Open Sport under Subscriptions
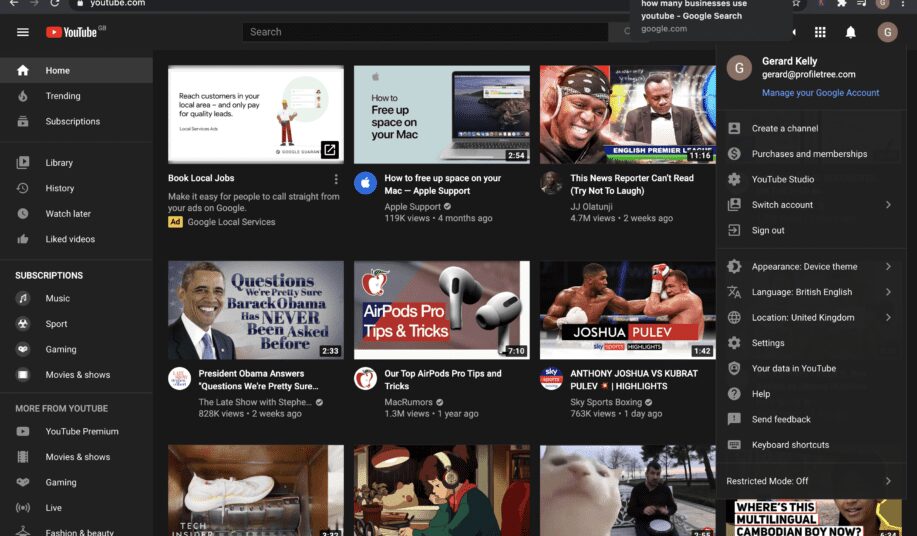The width and height of the screenshot is (917, 536). [76, 324]
